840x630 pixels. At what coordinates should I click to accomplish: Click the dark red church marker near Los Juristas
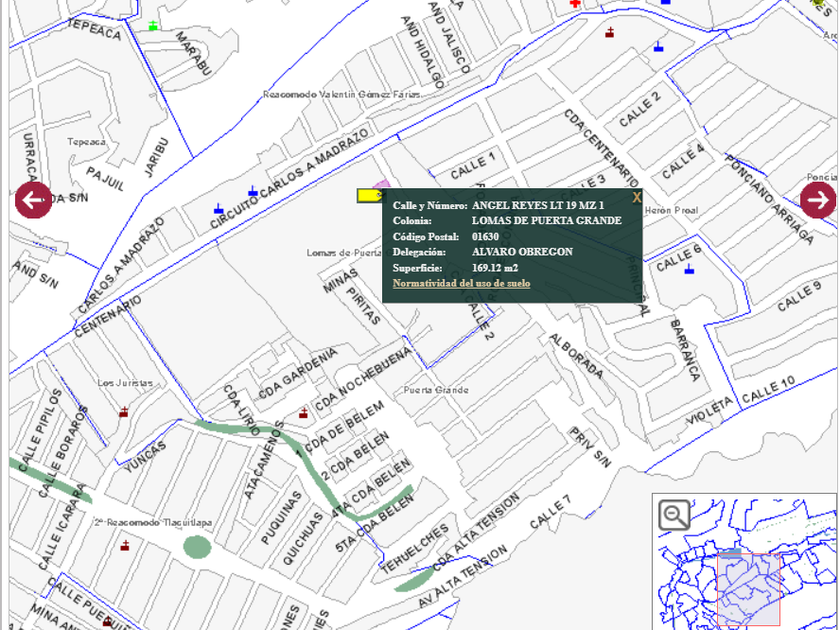click(124, 412)
